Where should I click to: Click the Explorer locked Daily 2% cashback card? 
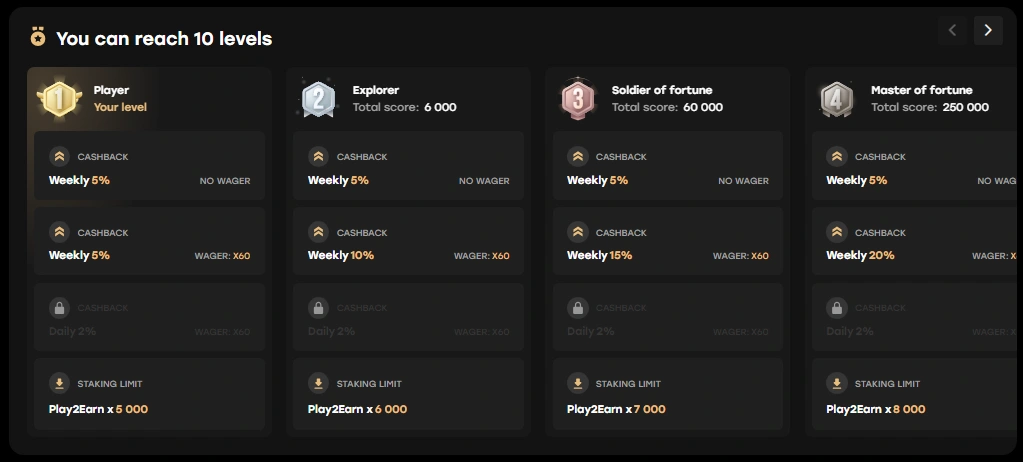[x=408, y=319]
